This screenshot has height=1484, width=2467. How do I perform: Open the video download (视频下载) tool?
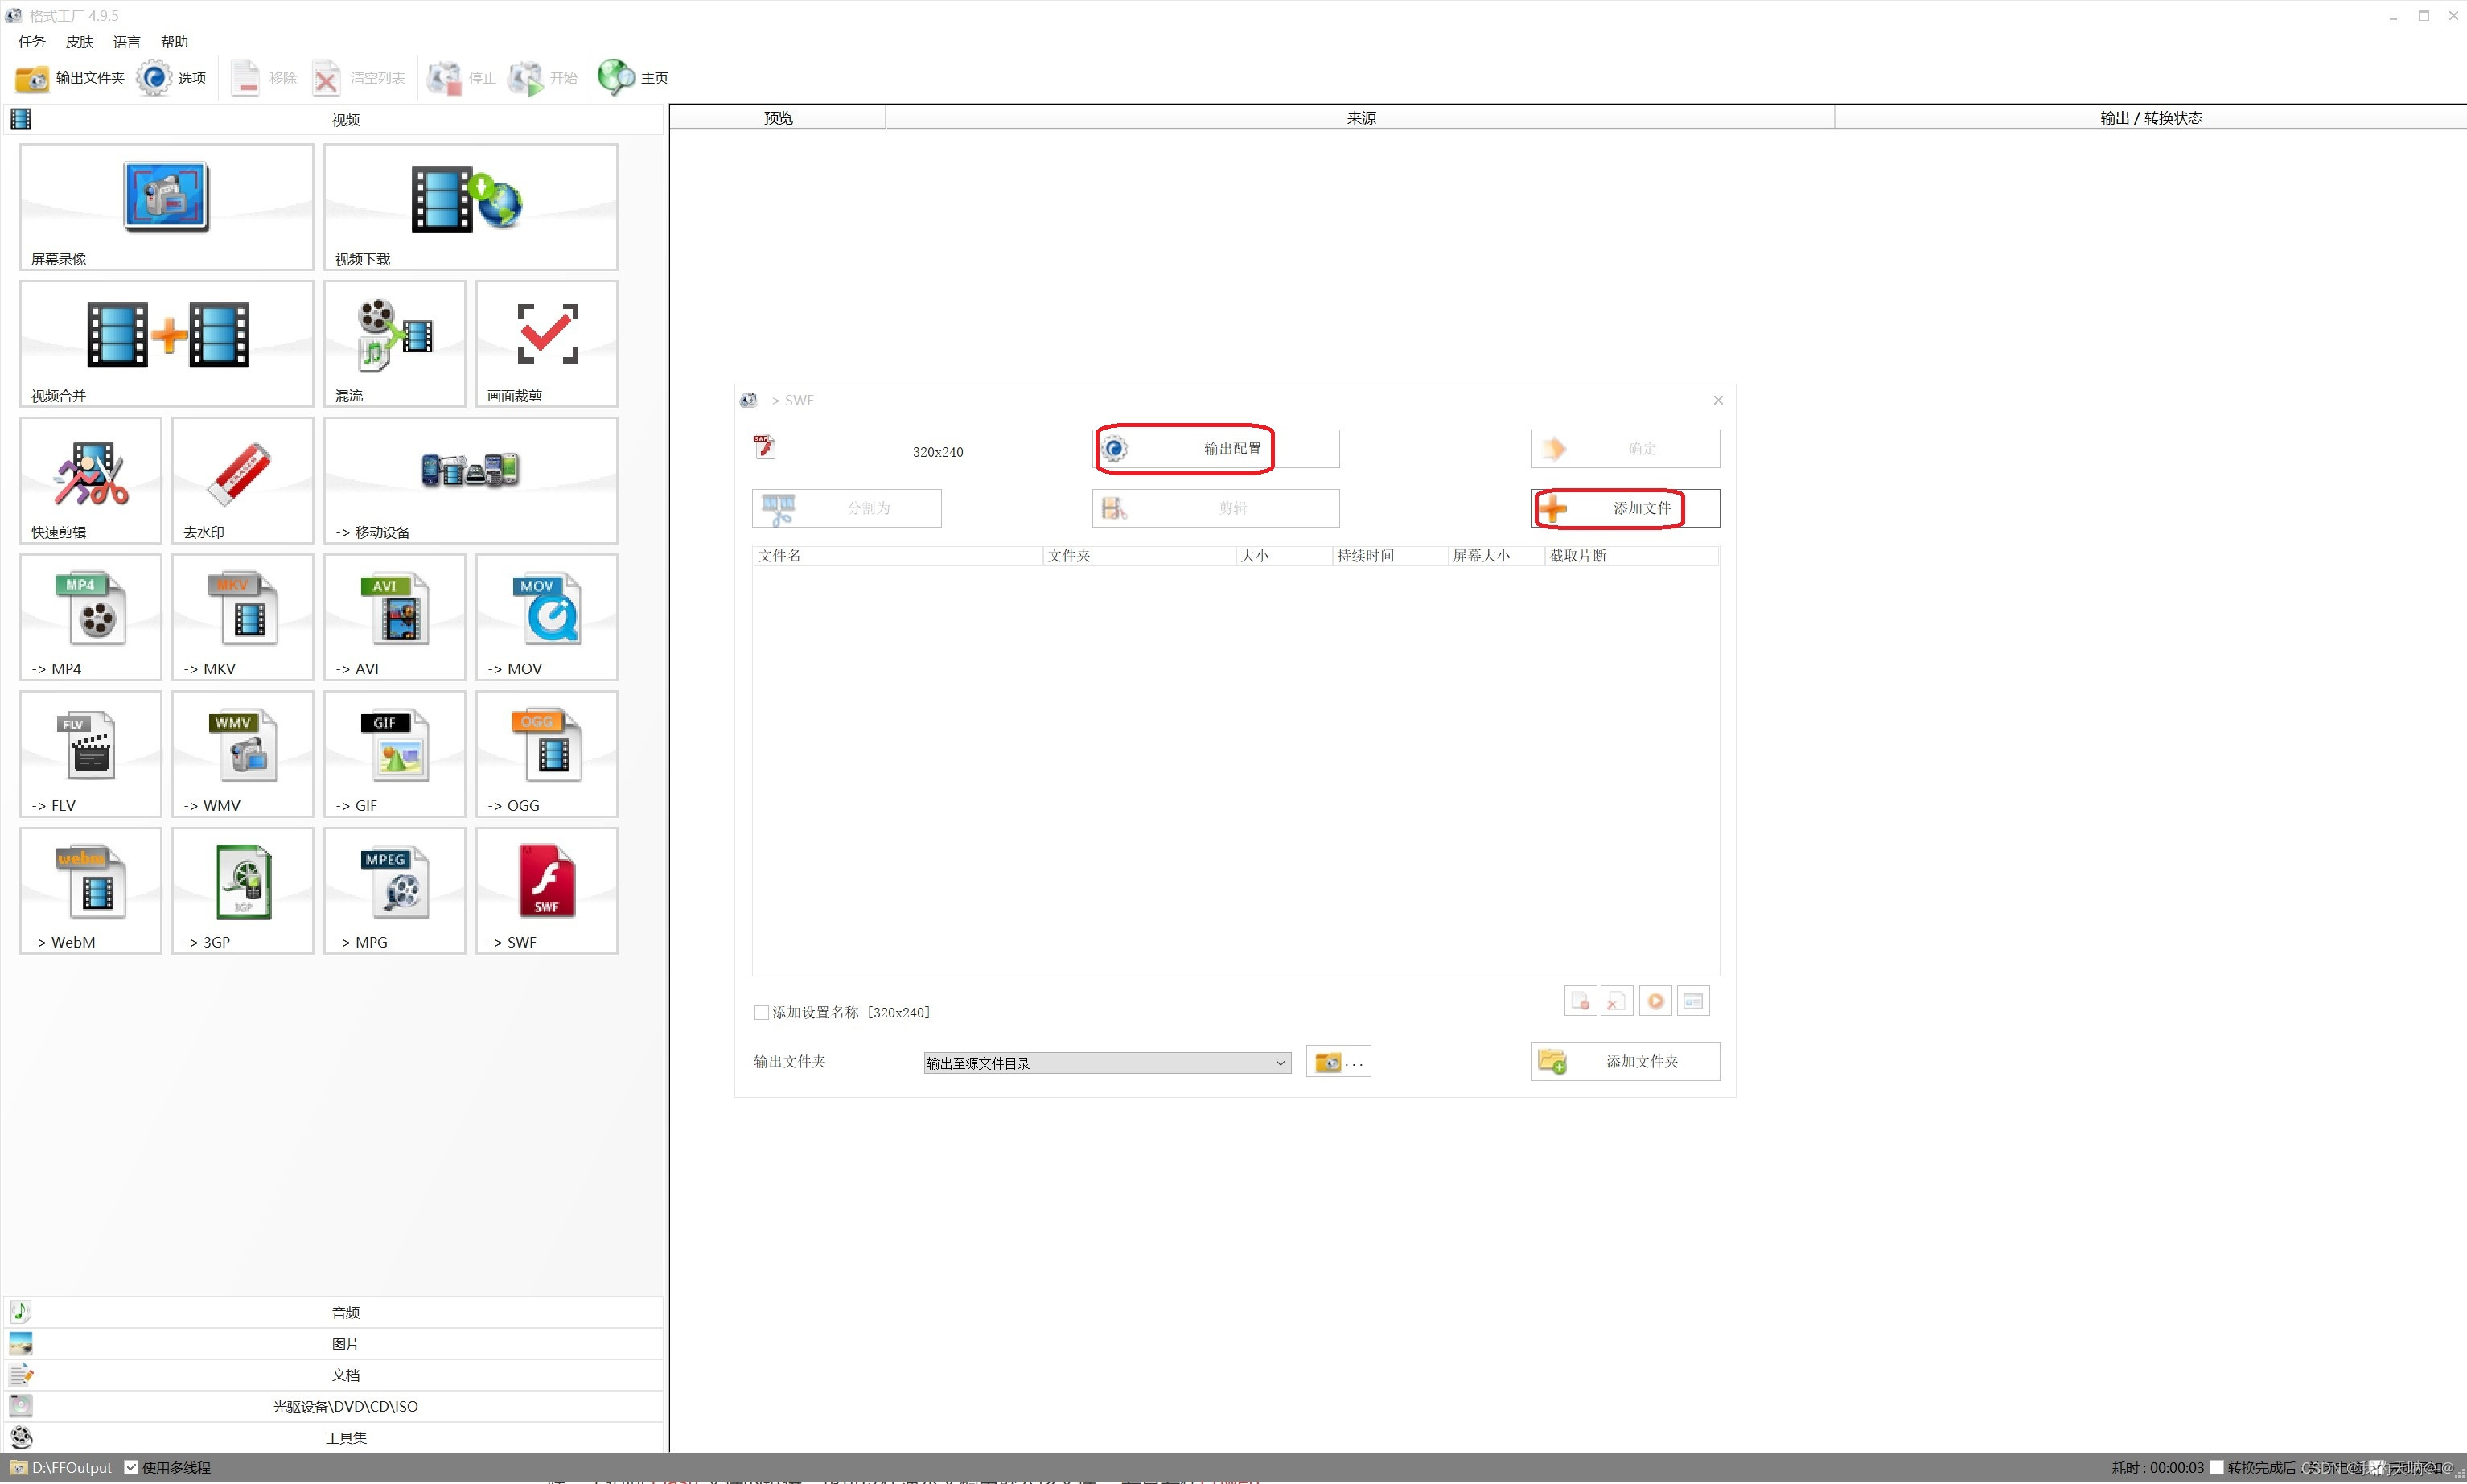[470, 205]
